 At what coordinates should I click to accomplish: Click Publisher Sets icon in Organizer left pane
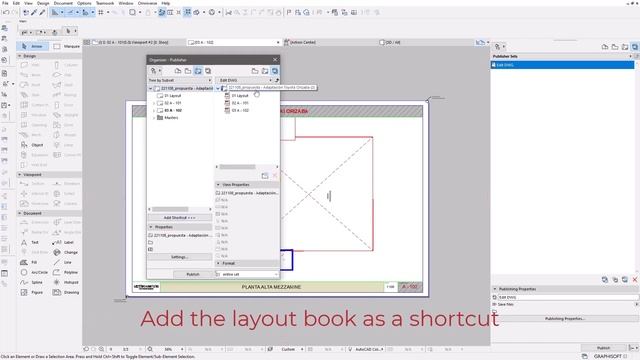point(208,71)
